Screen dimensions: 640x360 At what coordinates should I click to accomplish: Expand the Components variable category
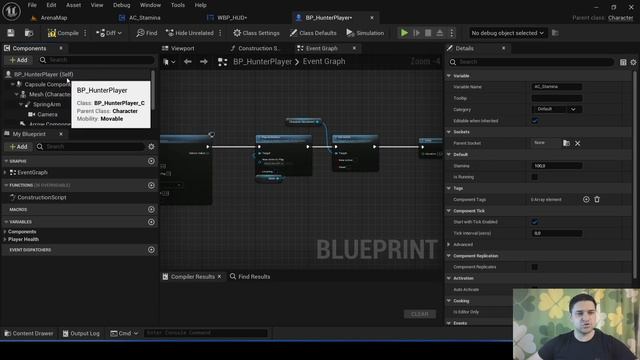5,232
